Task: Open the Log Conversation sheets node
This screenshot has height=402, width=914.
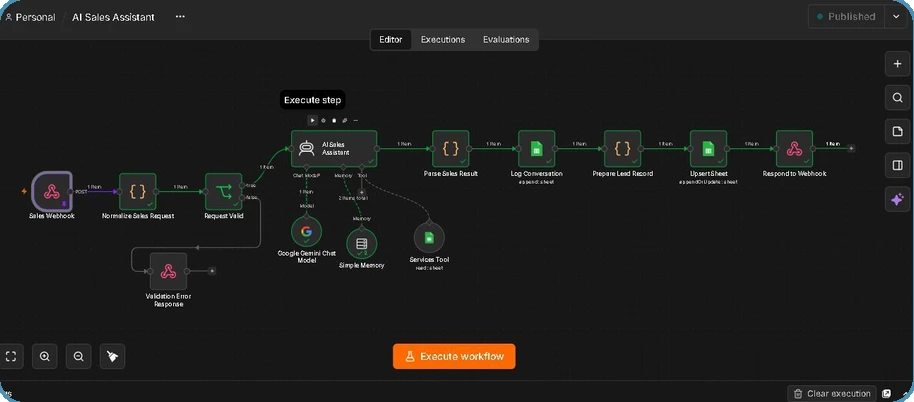Action: click(536, 149)
